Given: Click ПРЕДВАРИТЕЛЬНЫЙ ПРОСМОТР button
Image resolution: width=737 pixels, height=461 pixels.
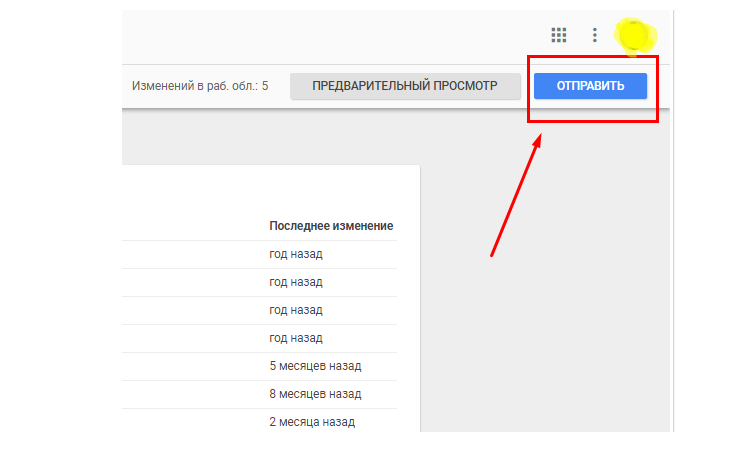Looking at the screenshot, I should pyautogui.click(x=405, y=86).
